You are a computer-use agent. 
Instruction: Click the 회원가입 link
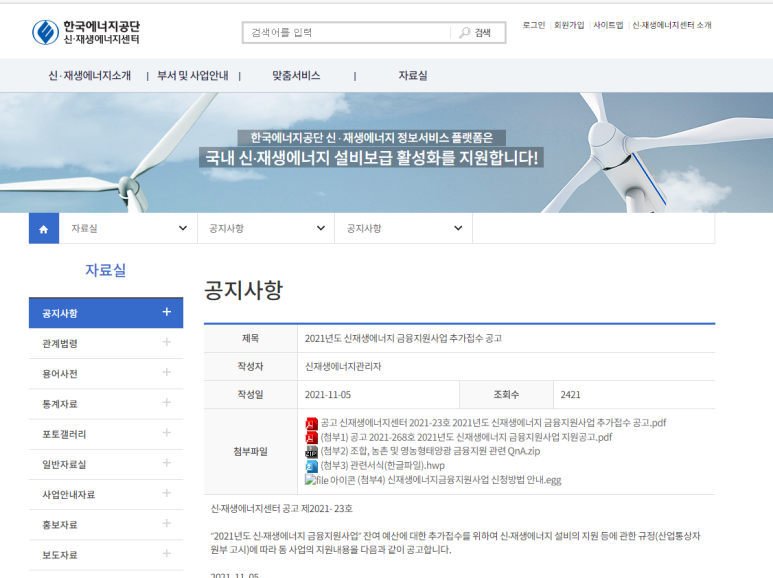pyautogui.click(x=569, y=25)
